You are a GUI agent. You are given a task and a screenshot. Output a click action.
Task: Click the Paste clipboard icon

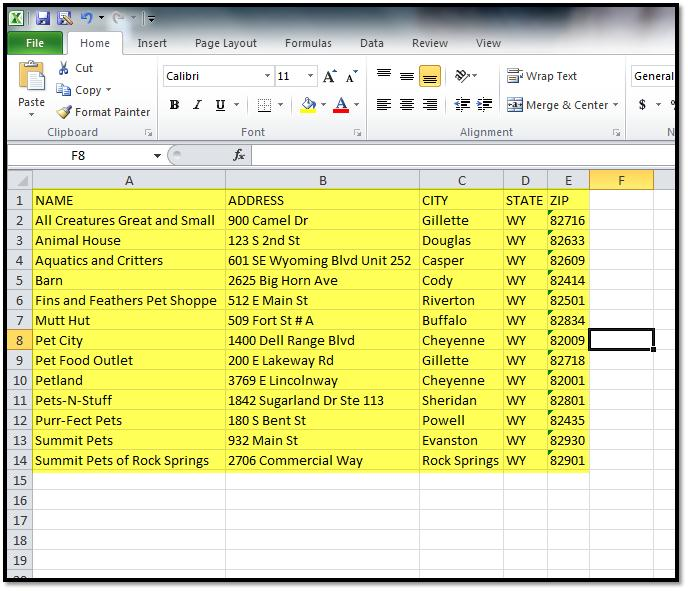(32, 77)
